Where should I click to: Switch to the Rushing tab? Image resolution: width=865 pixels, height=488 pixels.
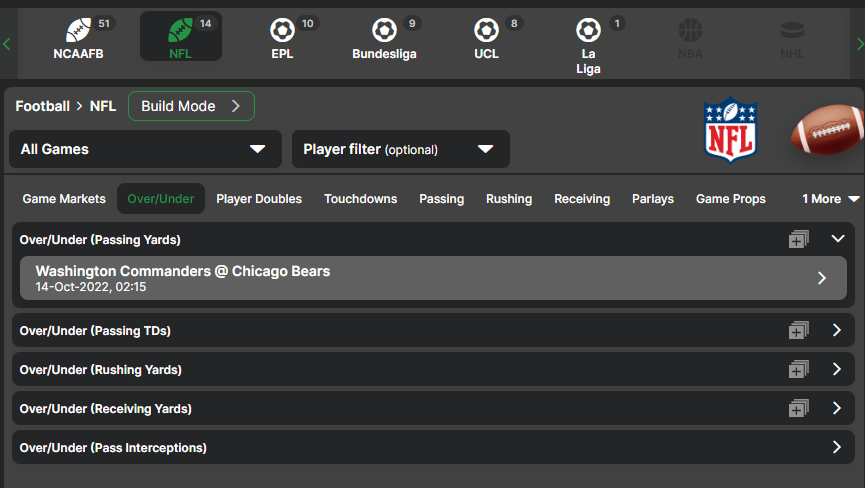(509, 199)
